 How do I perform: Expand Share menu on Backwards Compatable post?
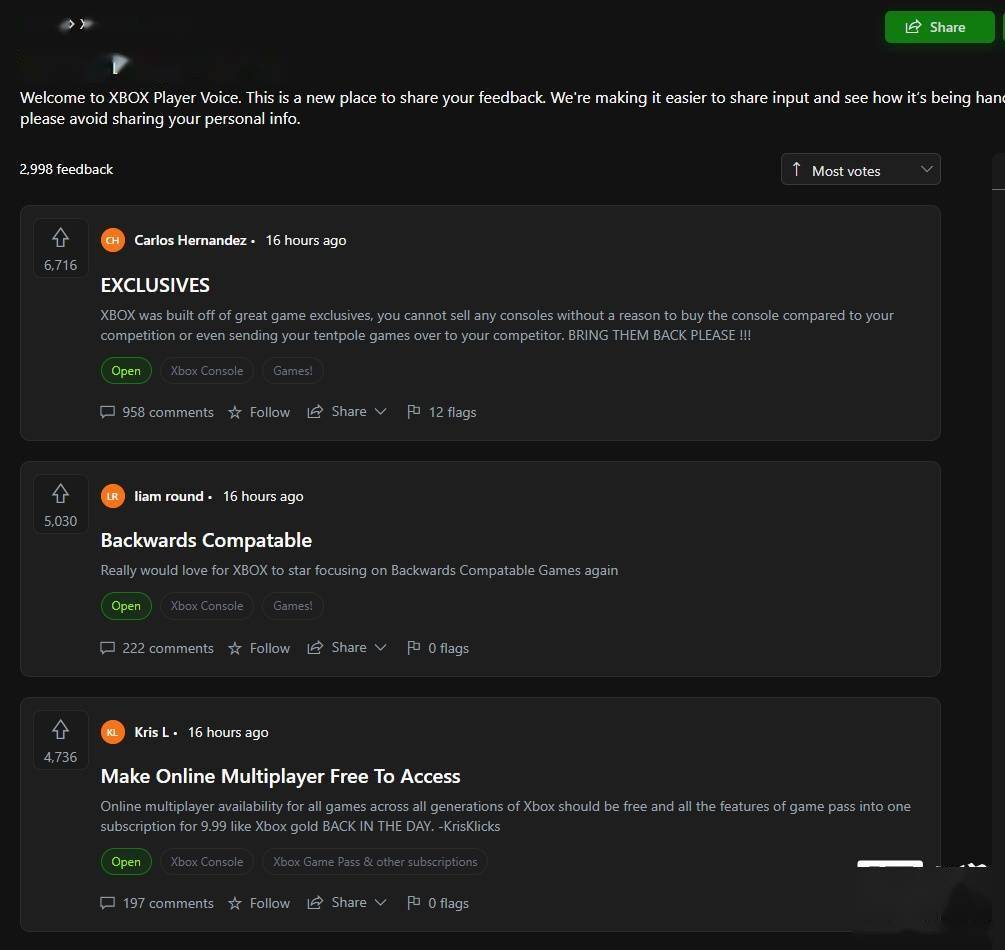coord(347,647)
